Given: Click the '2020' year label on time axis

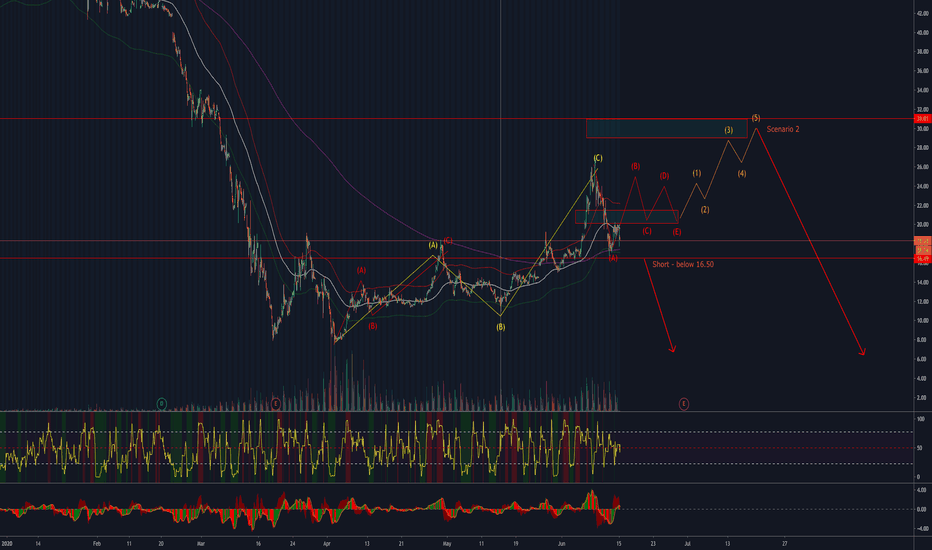Looking at the screenshot, I should point(7,543).
